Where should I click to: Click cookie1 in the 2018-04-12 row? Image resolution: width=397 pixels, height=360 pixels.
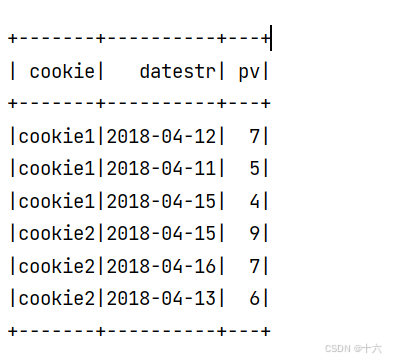coord(57,137)
